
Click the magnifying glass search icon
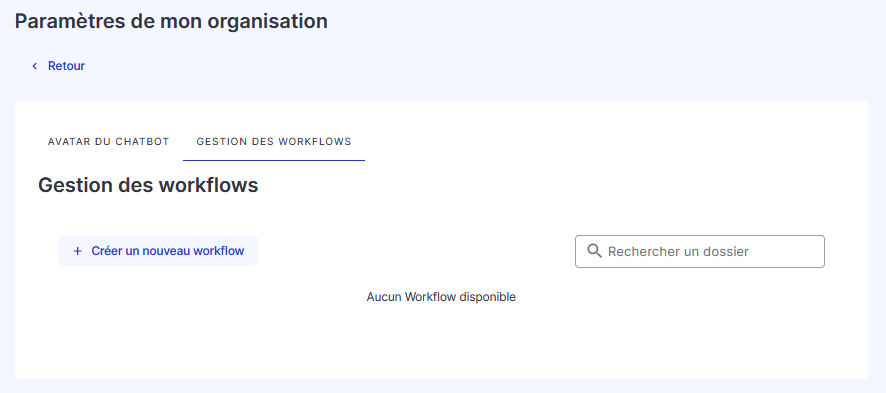594,251
